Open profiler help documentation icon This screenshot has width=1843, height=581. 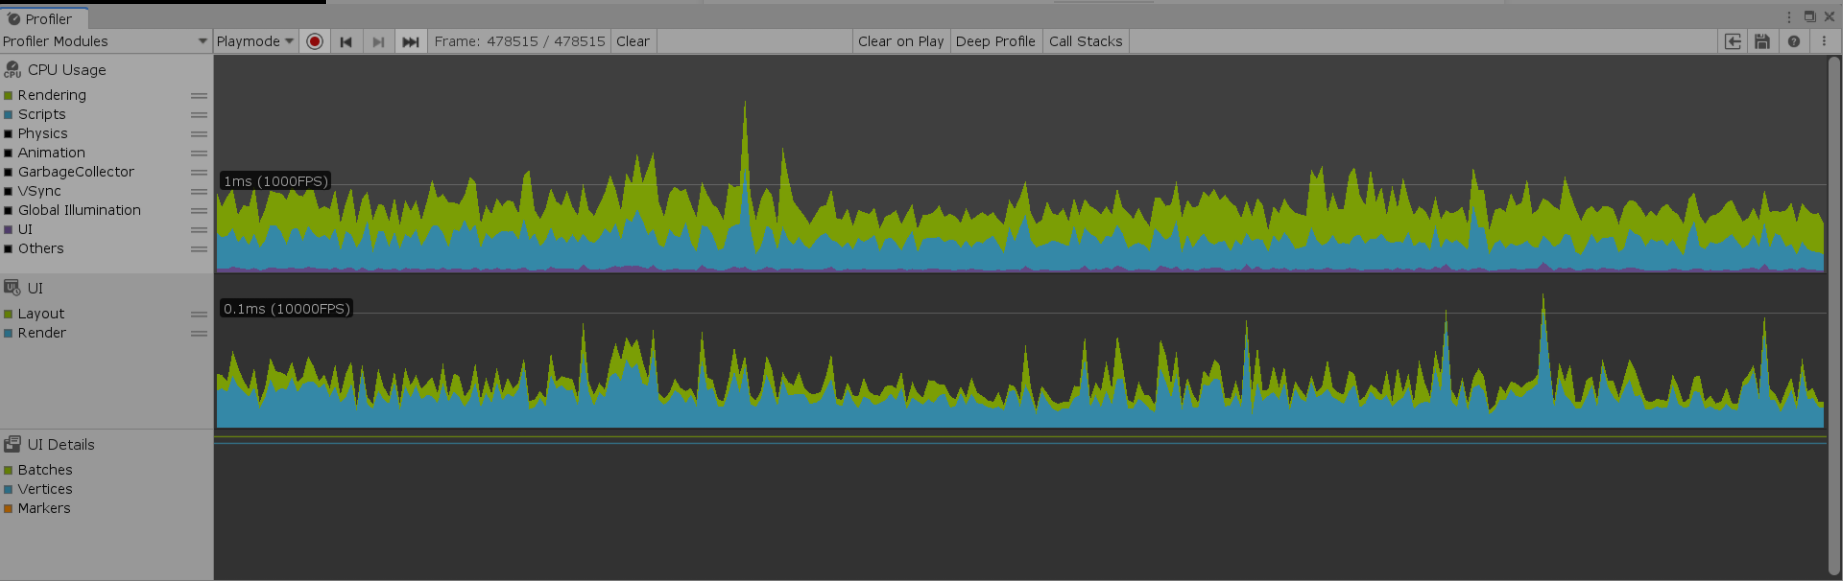pyautogui.click(x=1794, y=41)
